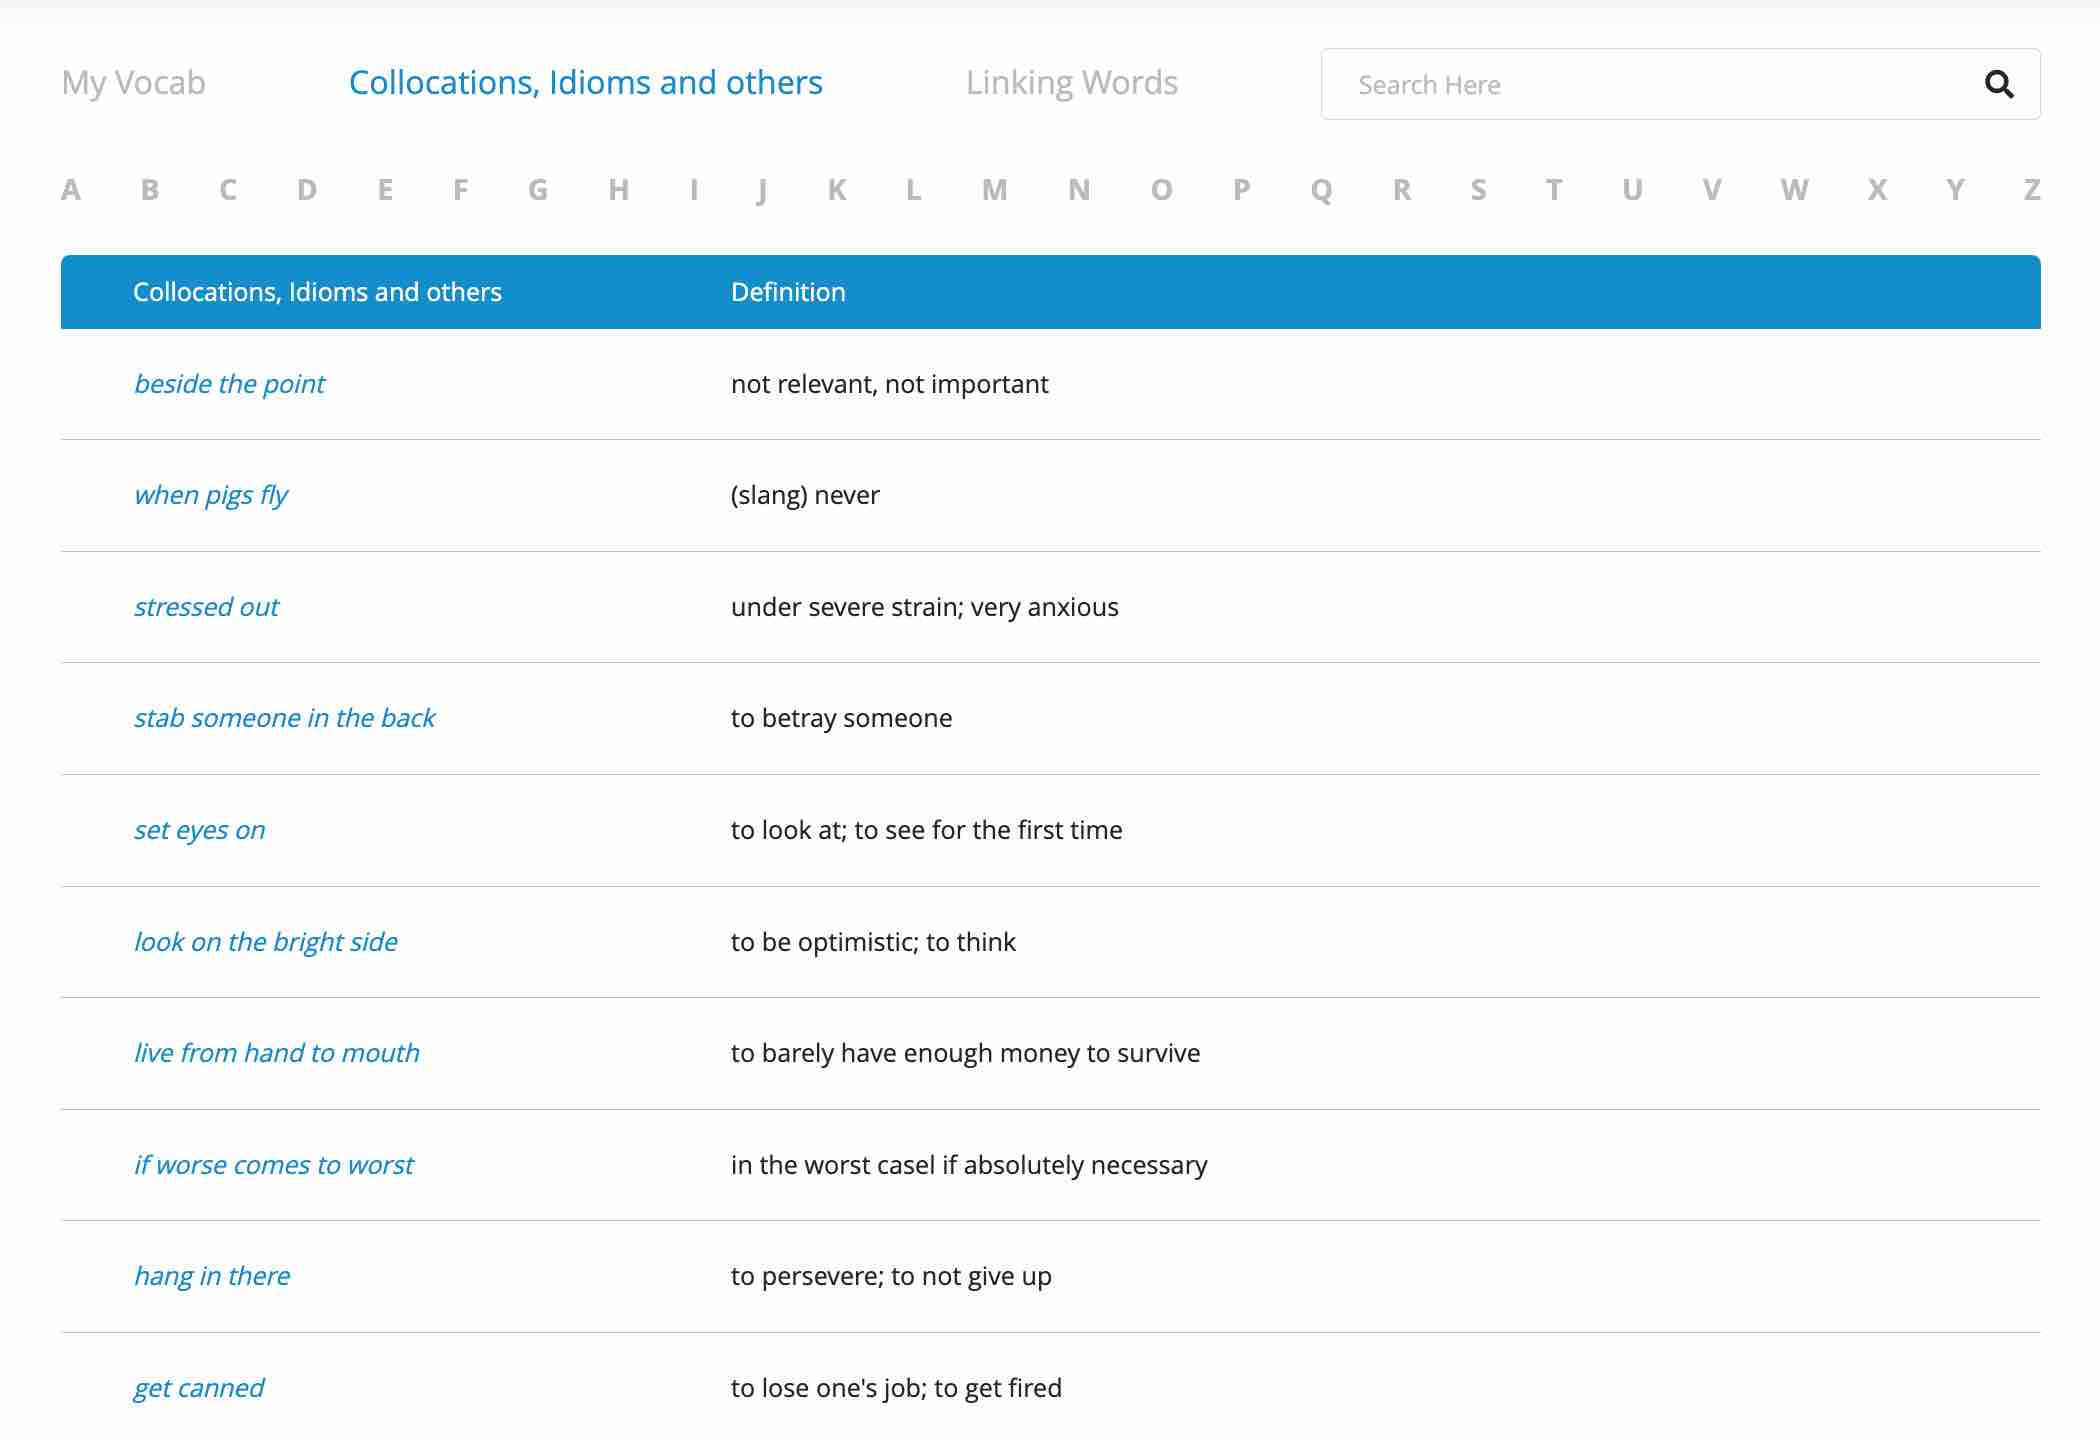Image resolution: width=2100 pixels, height=1440 pixels.
Task: Click the hang in there idiom link
Action: [211, 1274]
